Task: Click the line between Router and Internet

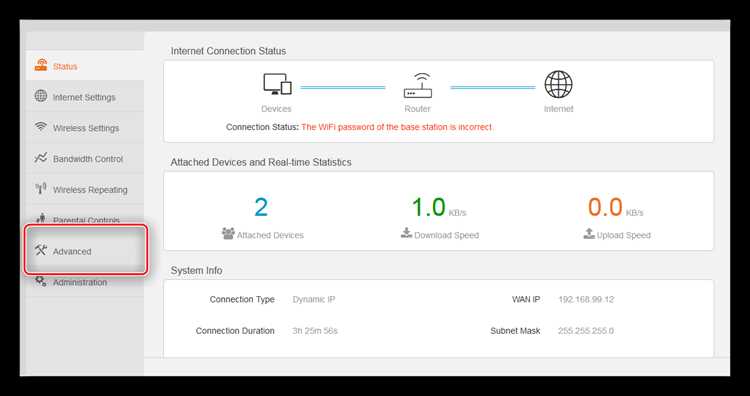Action: coord(493,88)
